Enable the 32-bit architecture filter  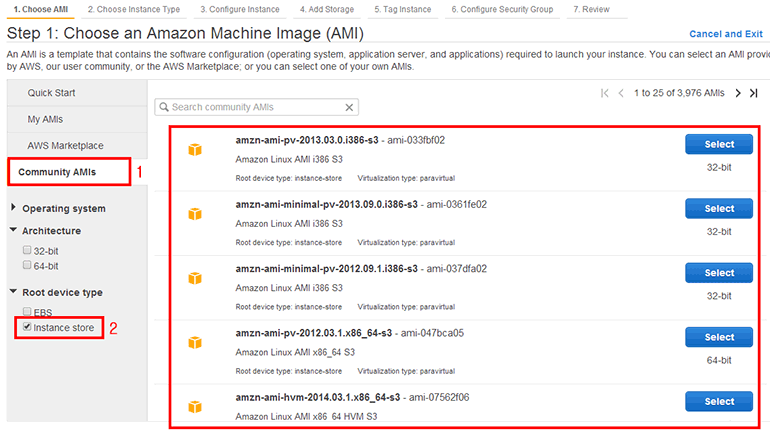tap(27, 251)
